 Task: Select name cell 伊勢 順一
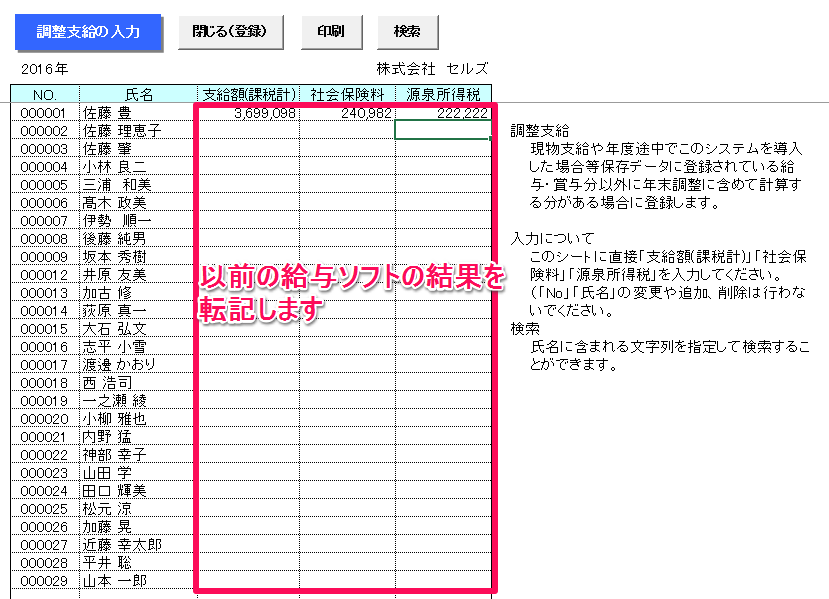(139, 220)
